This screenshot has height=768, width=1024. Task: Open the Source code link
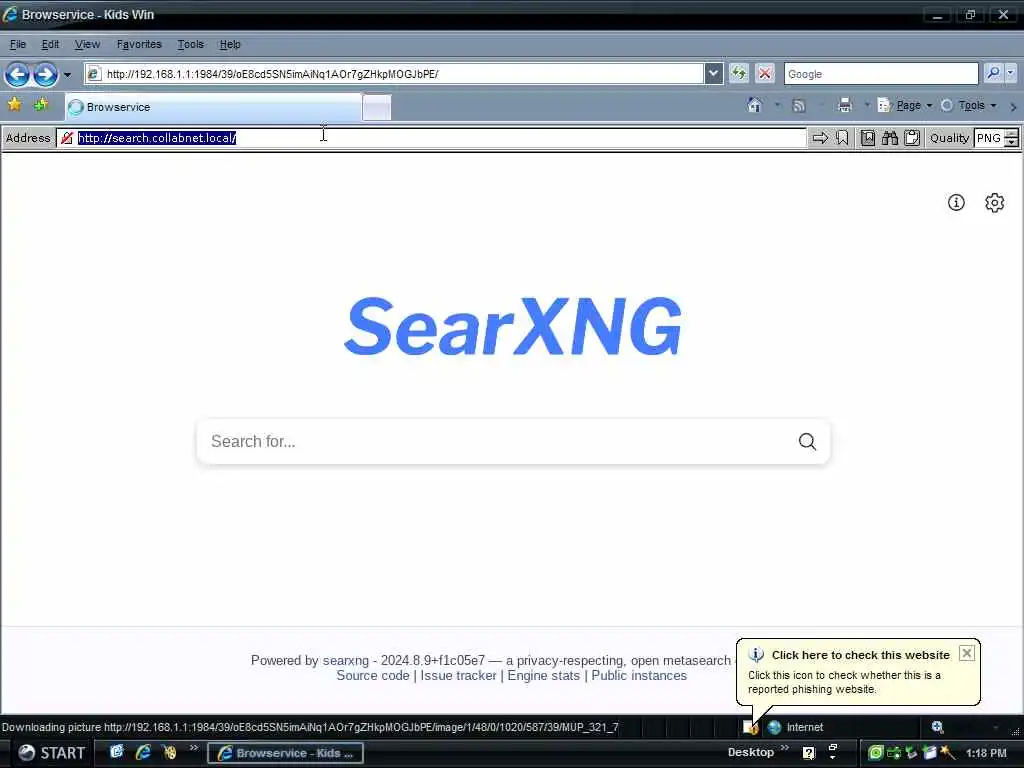(373, 676)
